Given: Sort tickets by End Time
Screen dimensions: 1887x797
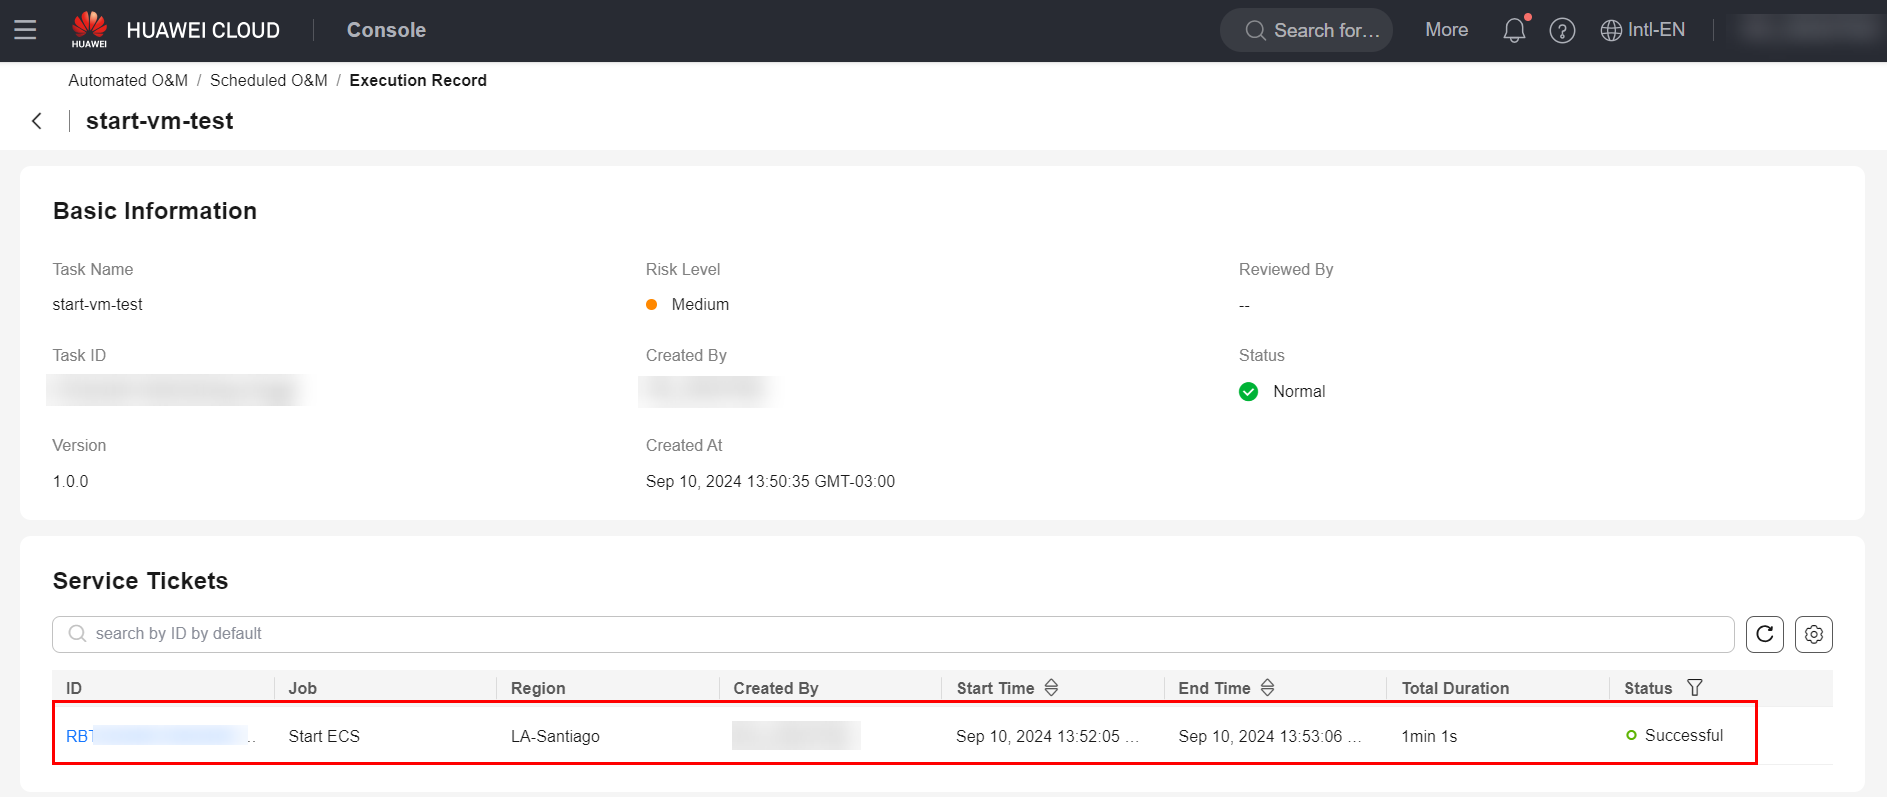Looking at the screenshot, I should tap(1267, 688).
